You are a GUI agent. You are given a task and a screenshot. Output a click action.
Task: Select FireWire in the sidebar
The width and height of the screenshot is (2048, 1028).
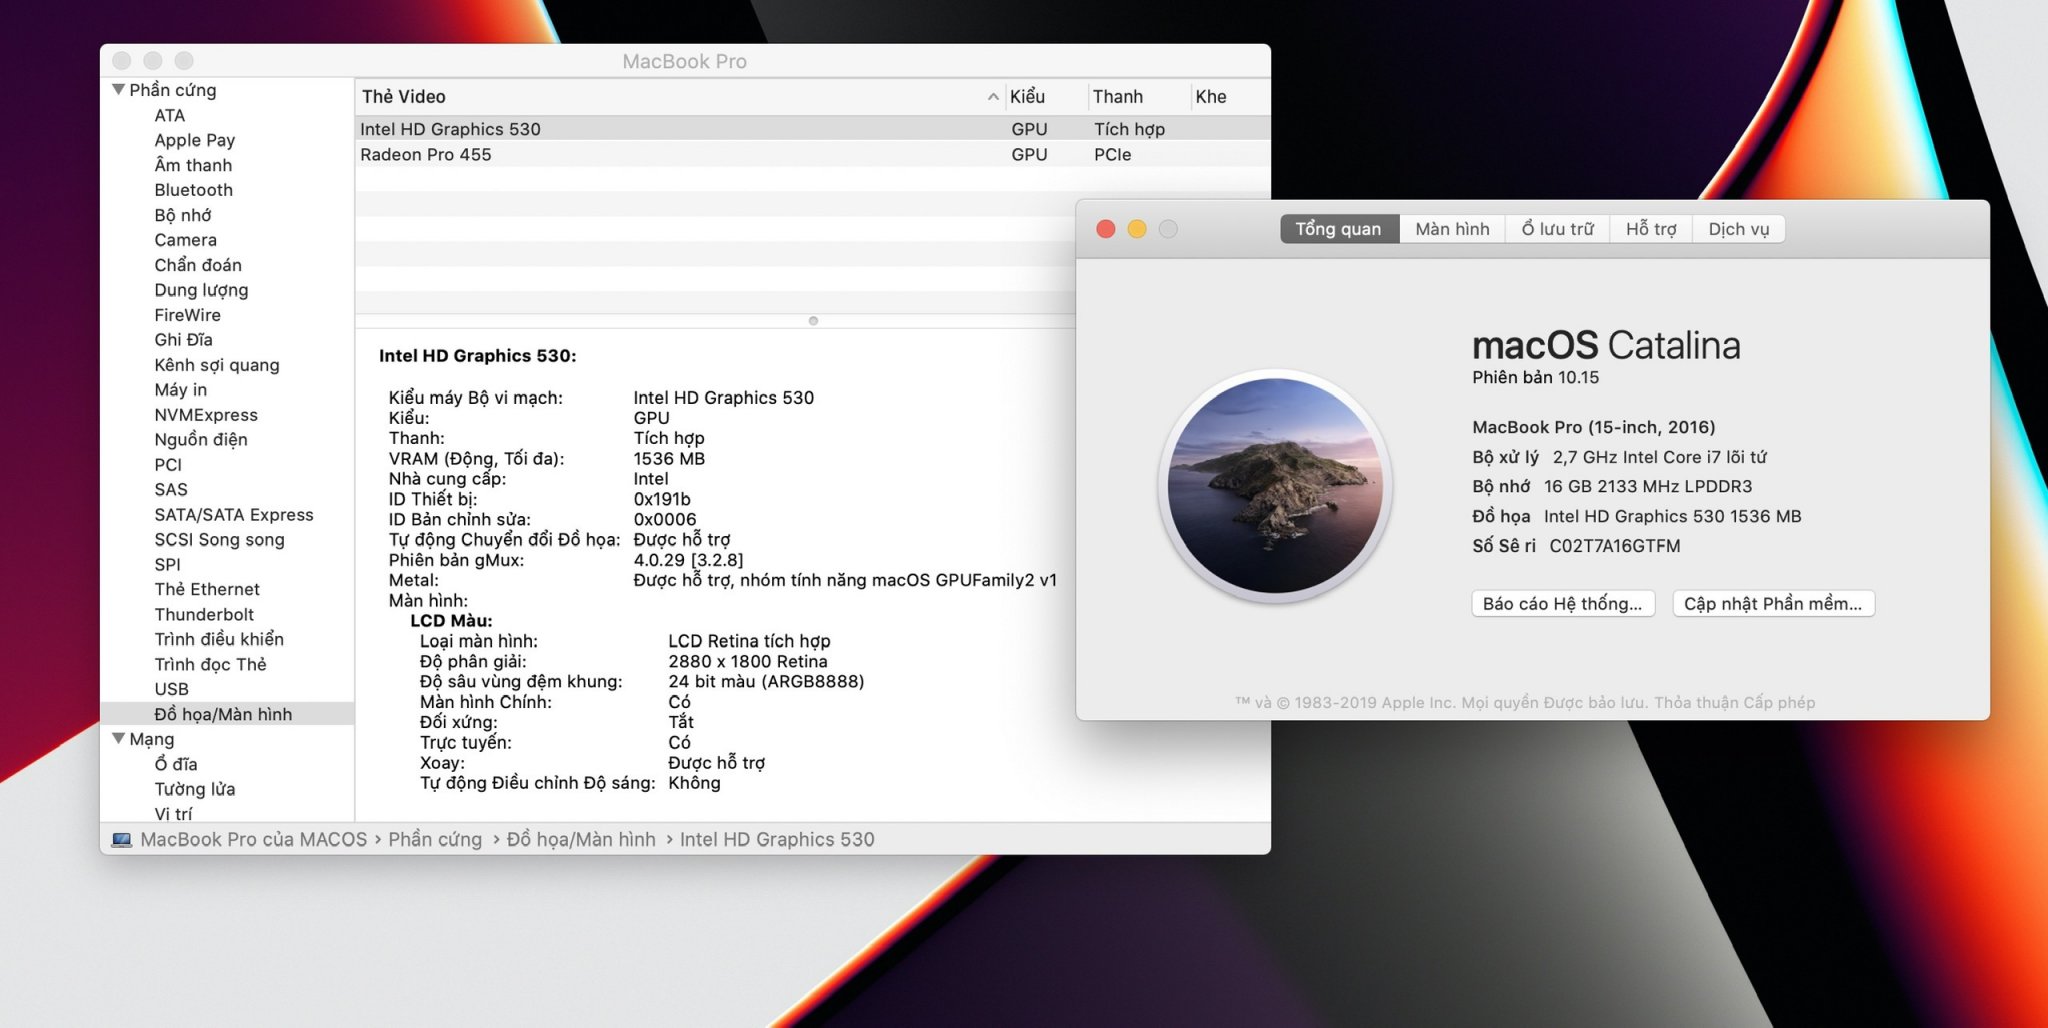click(x=187, y=315)
